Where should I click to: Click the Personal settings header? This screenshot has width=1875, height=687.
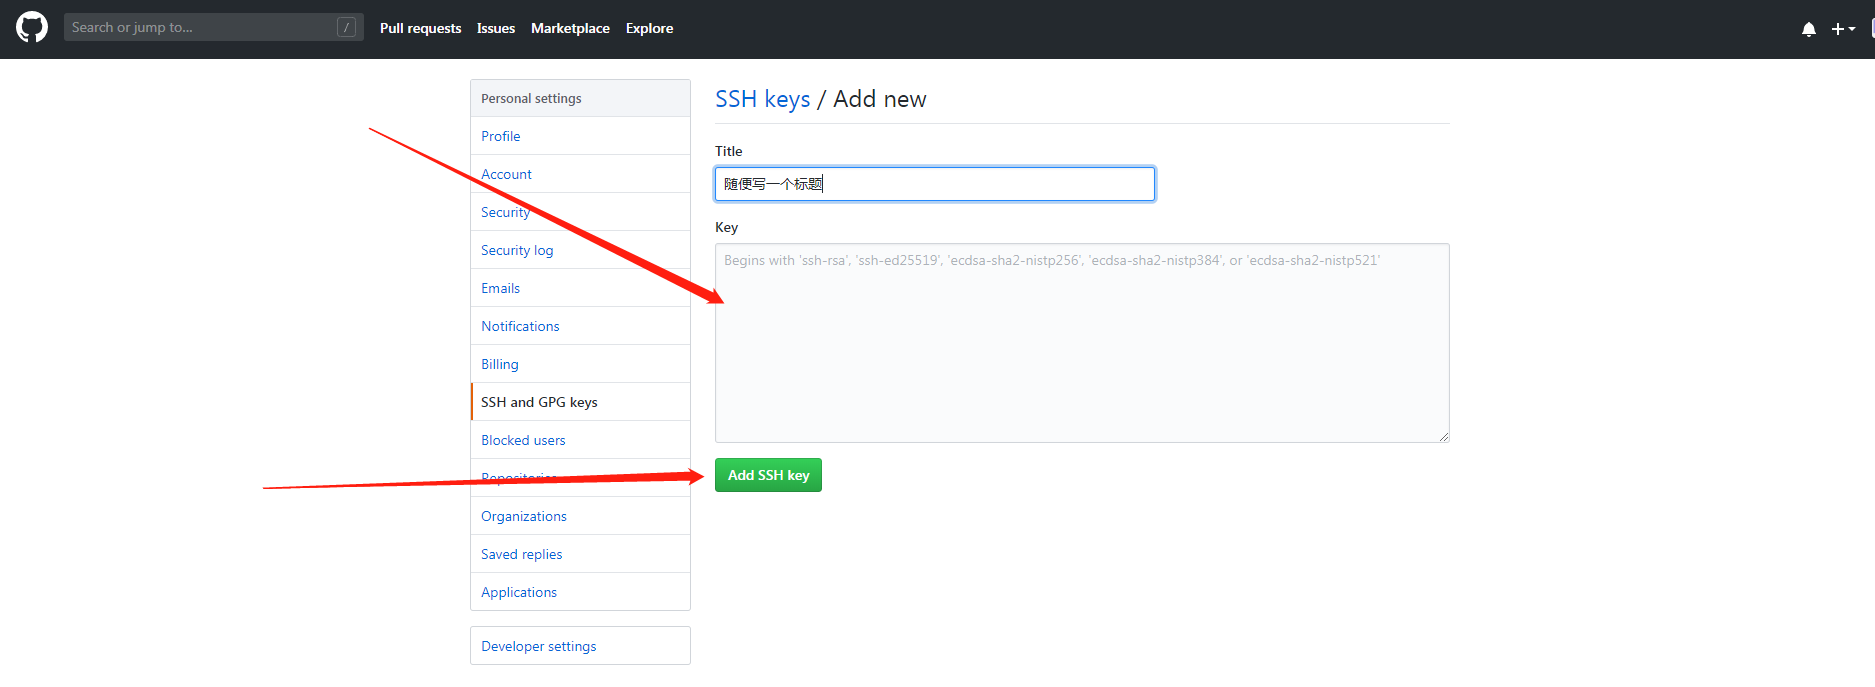click(x=580, y=98)
